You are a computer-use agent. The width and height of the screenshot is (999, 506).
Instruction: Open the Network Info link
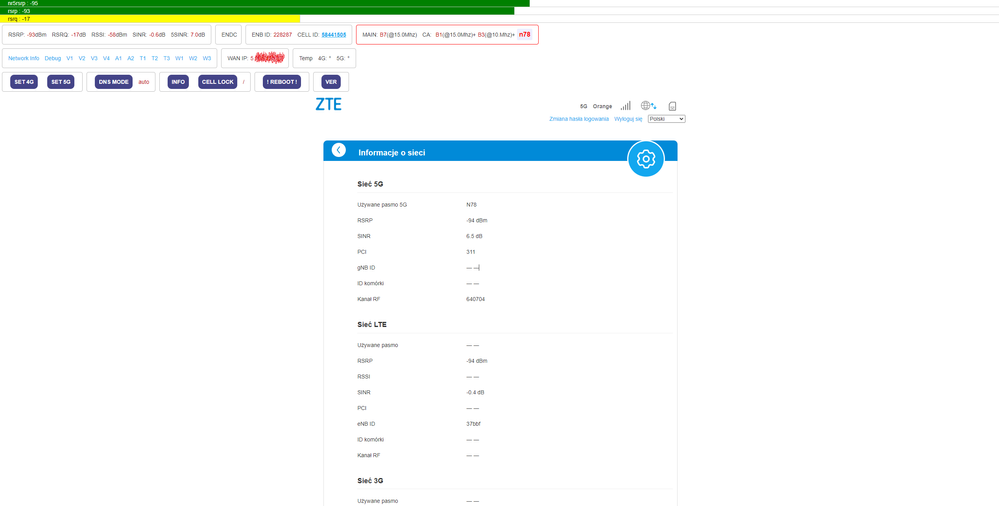(x=24, y=58)
